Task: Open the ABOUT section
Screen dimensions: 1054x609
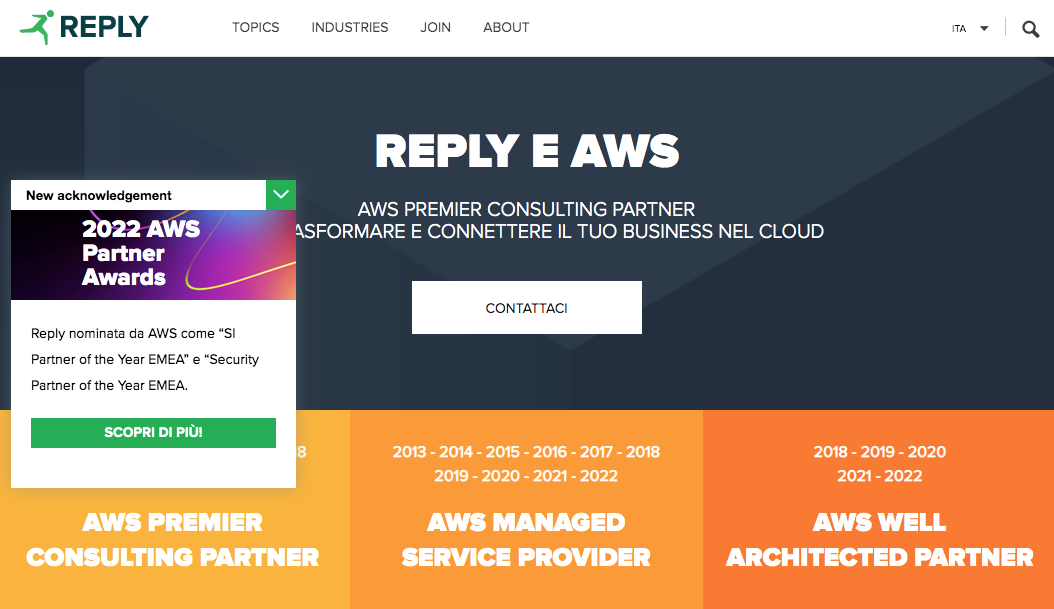Action: coord(506,27)
